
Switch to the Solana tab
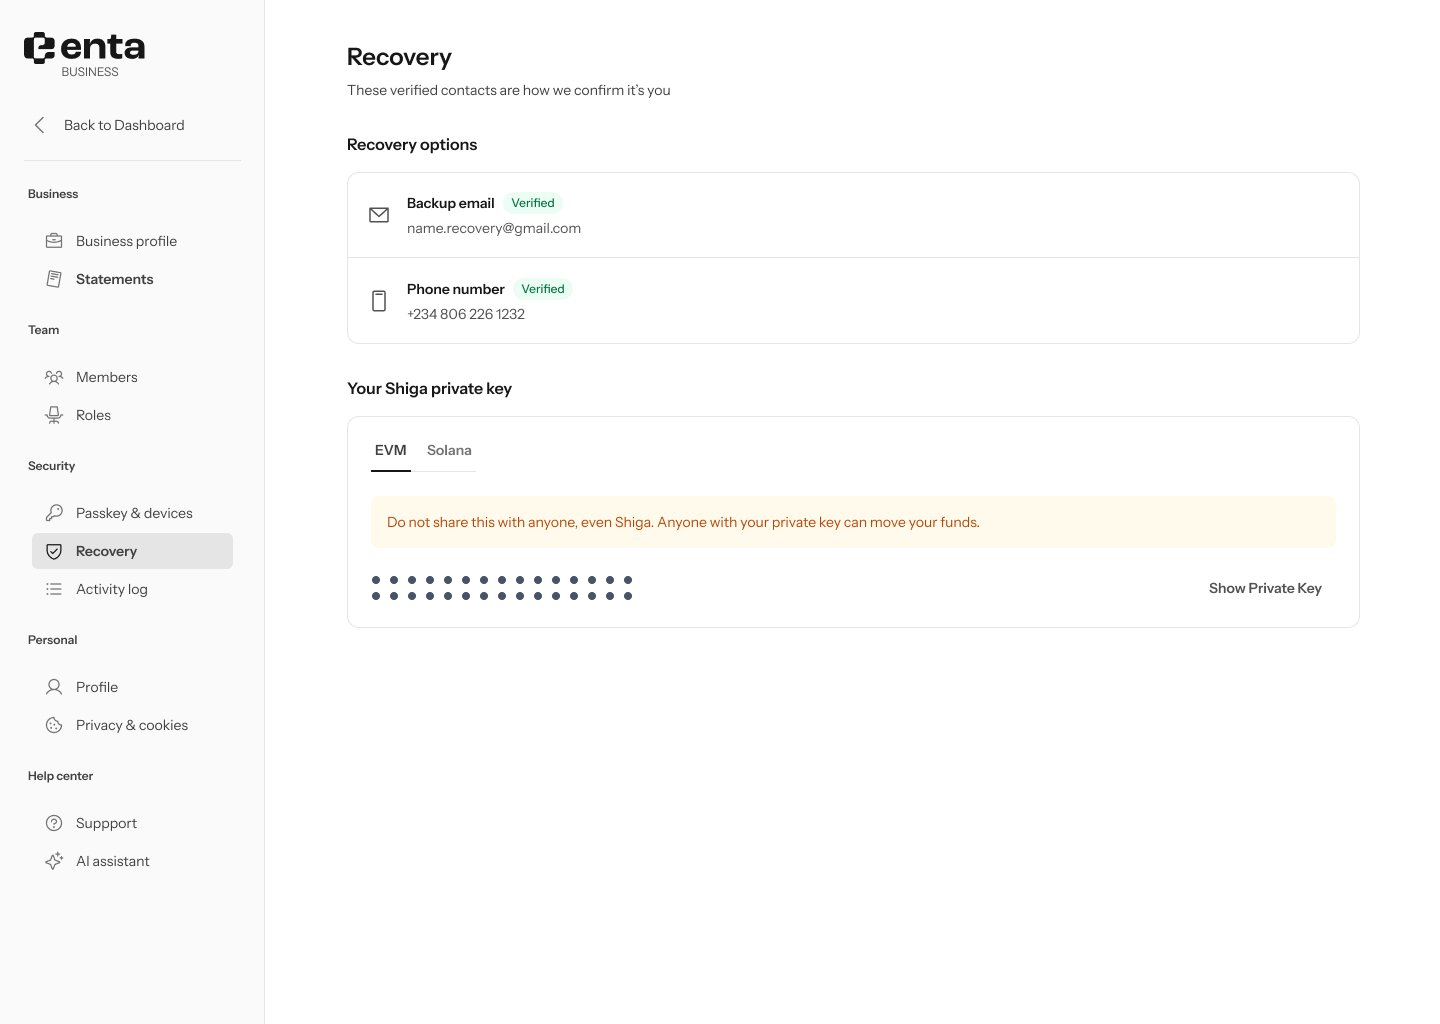(x=449, y=450)
